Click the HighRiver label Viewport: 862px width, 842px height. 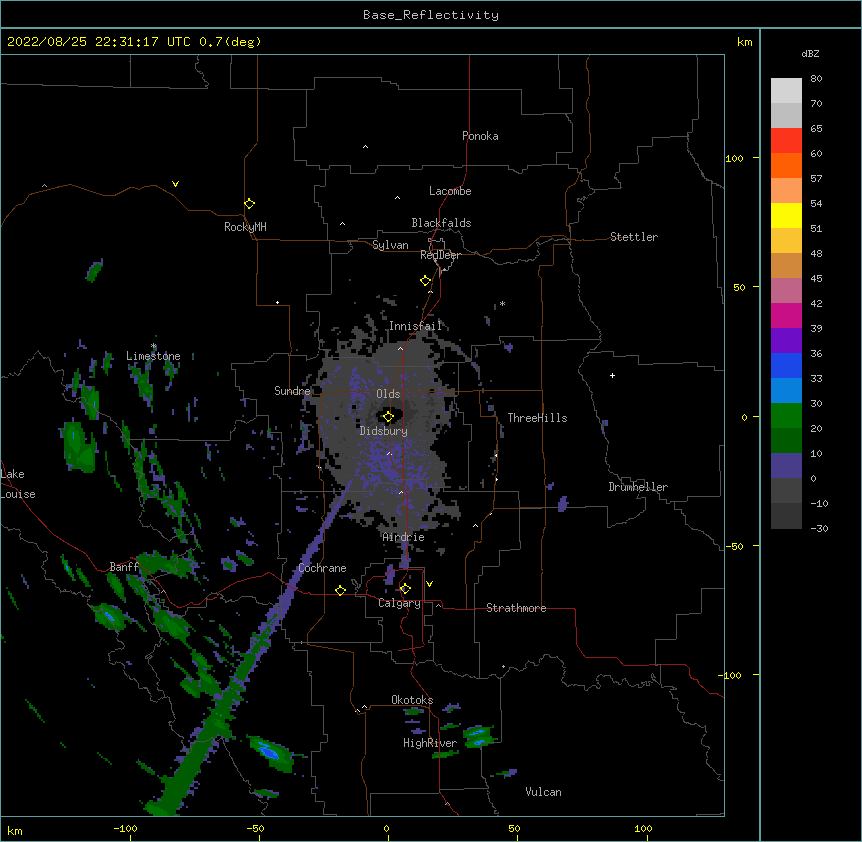[x=430, y=743]
